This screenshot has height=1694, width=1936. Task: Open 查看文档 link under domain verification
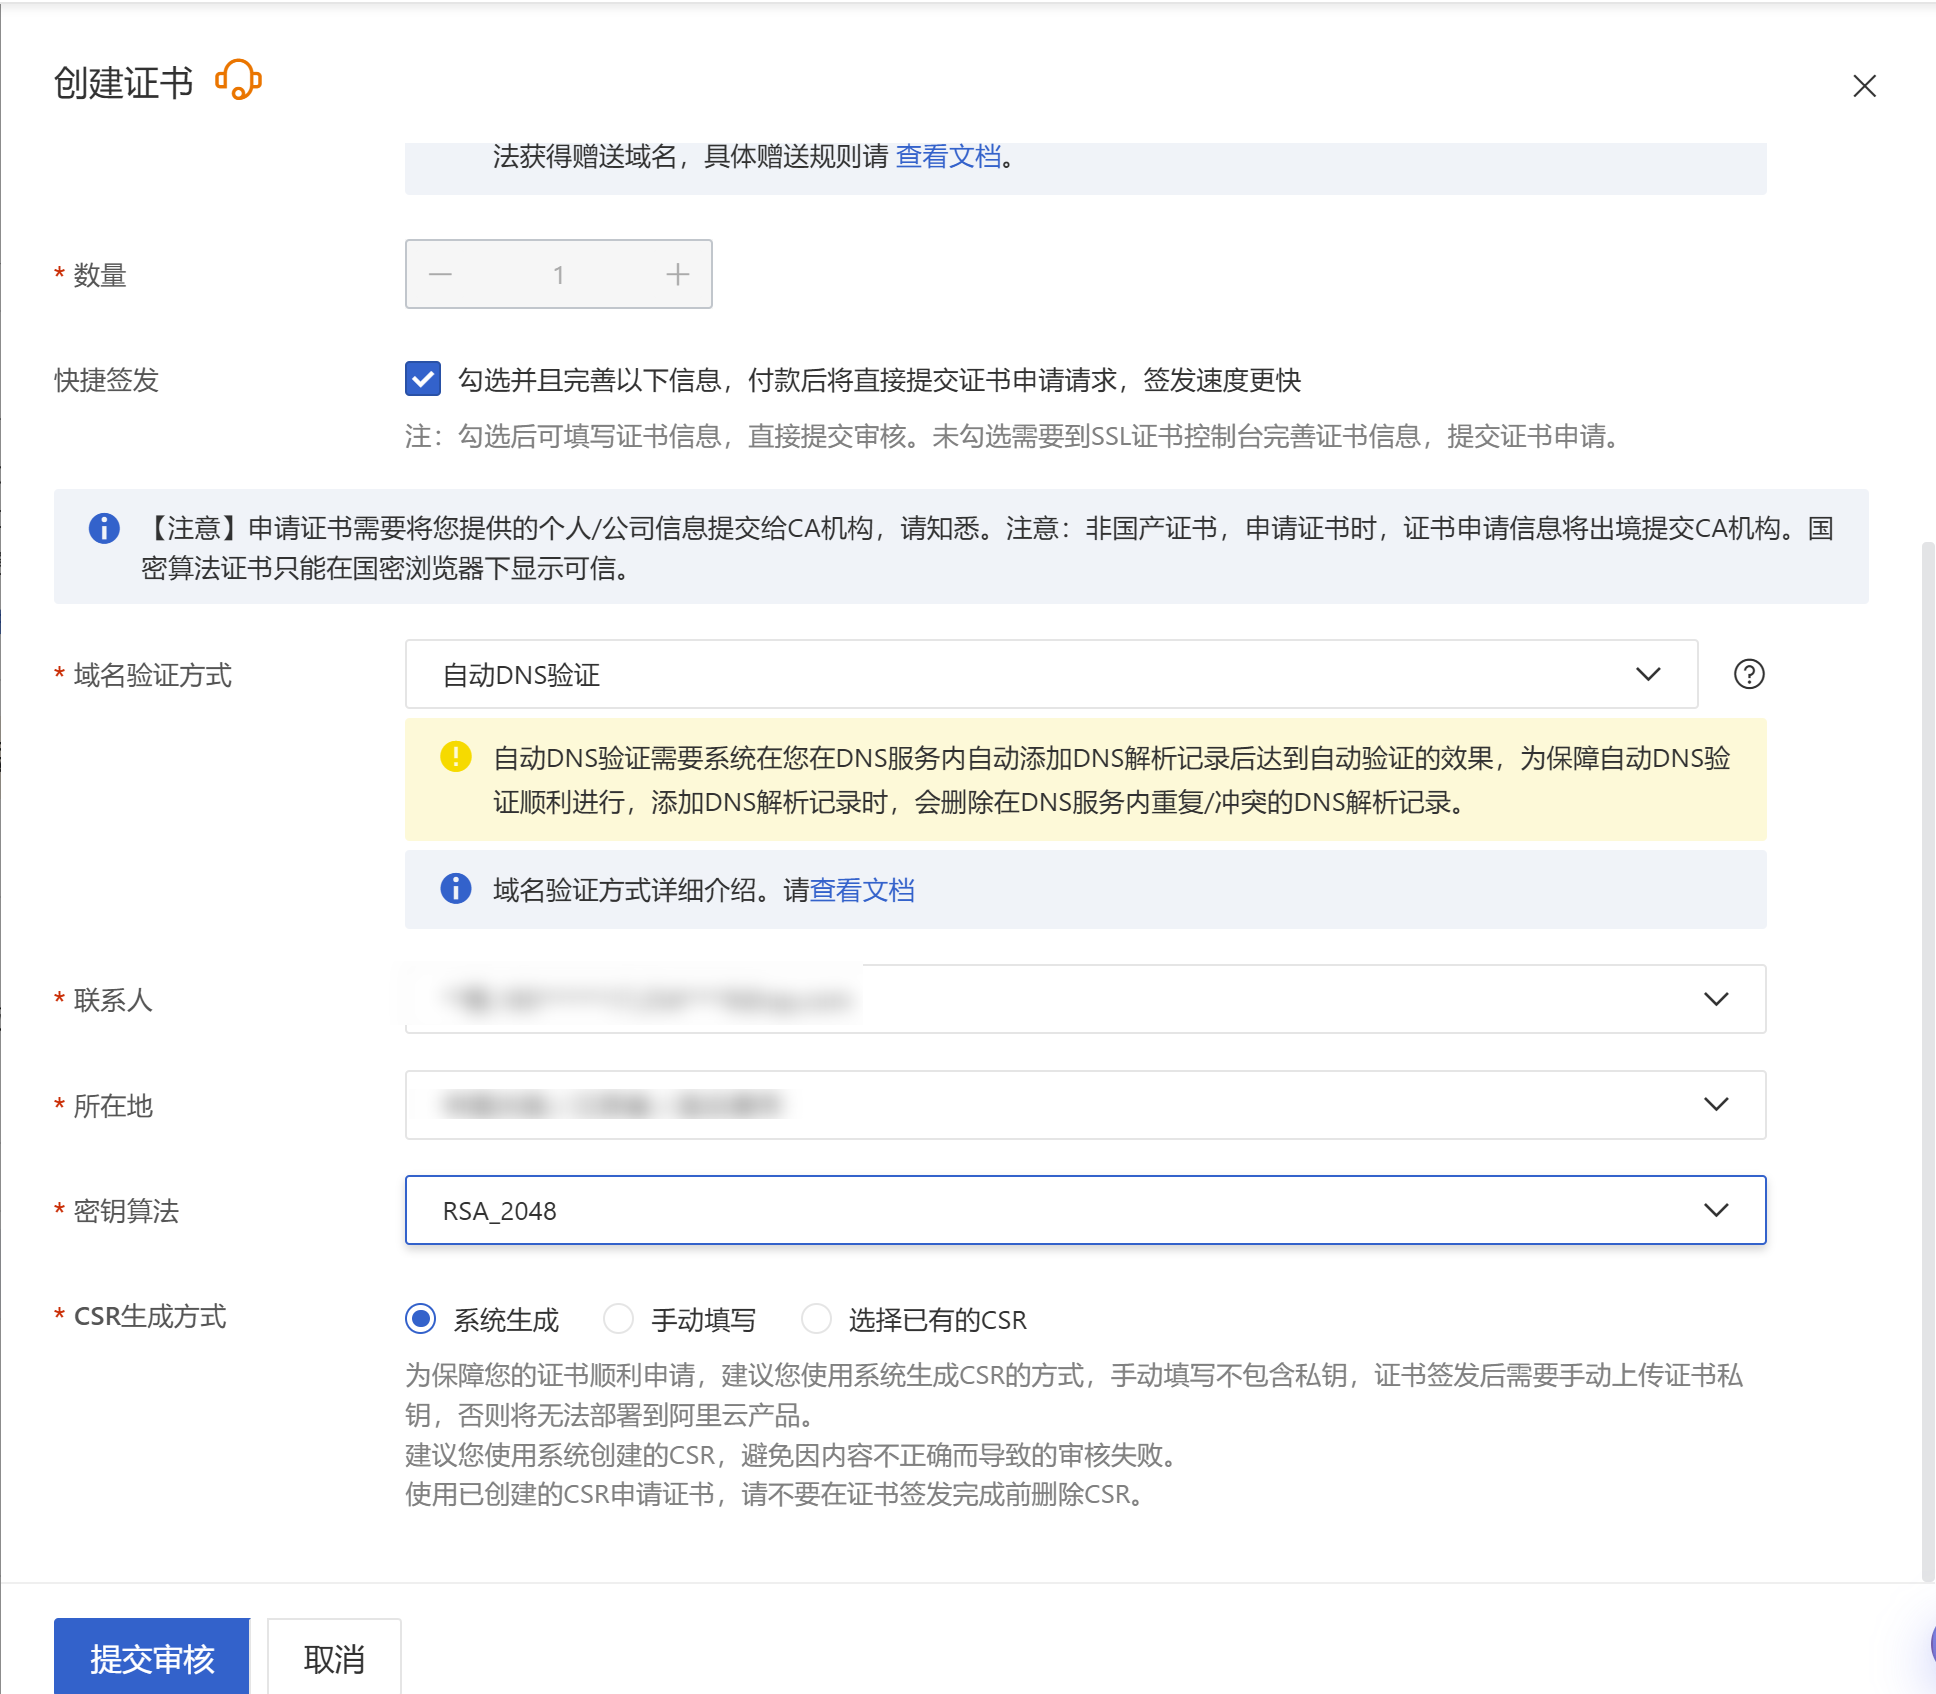[x=862, y=890]
